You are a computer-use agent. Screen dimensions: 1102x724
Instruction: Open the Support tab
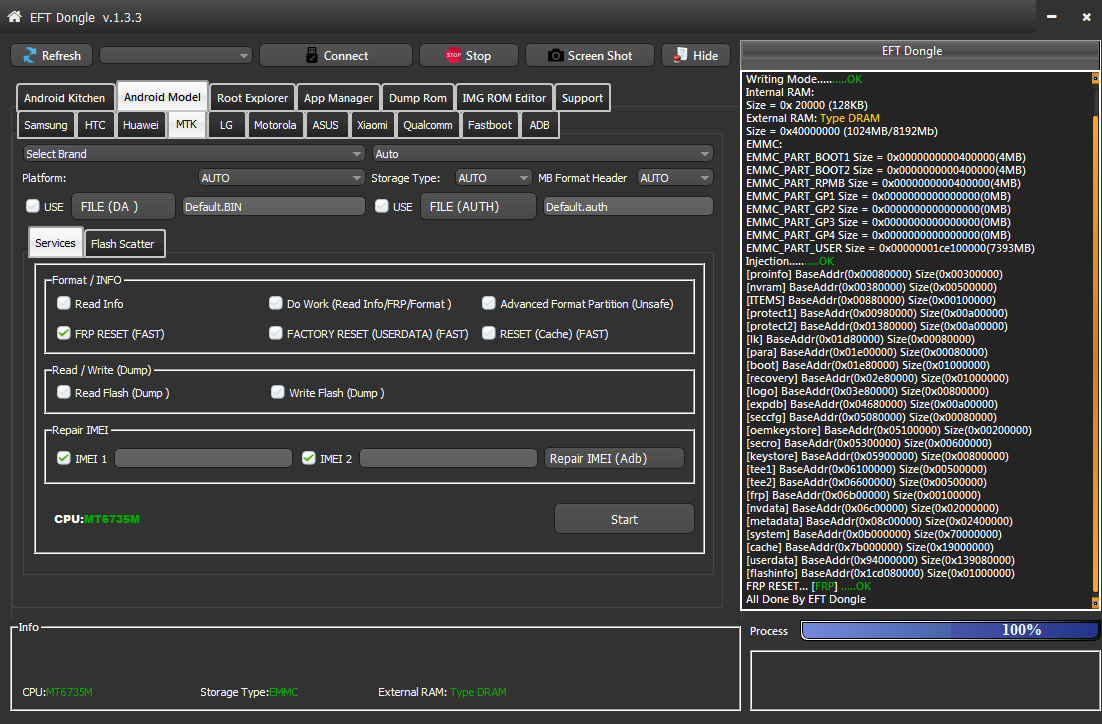tap(582, 98)
